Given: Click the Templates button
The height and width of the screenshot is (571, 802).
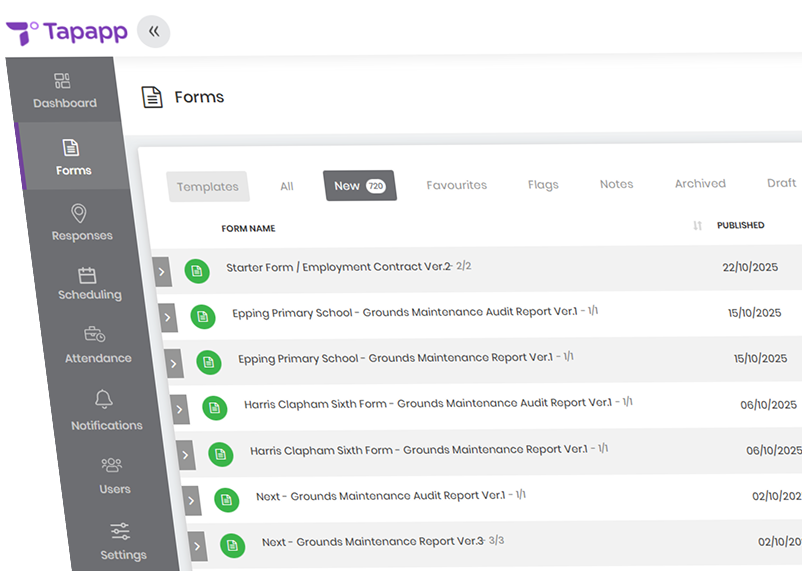Looking at the screenshot, I should 208,187.
